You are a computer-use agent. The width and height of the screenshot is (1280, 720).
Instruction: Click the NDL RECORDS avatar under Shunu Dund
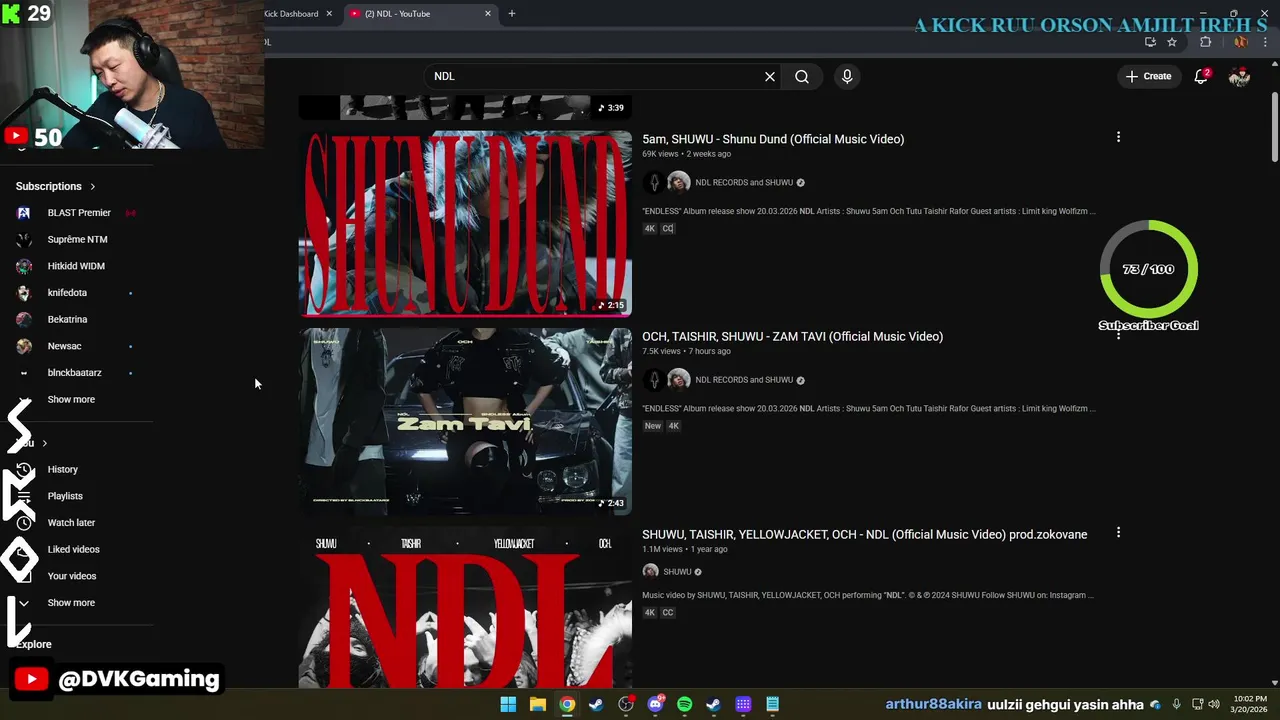pos(655,182)
